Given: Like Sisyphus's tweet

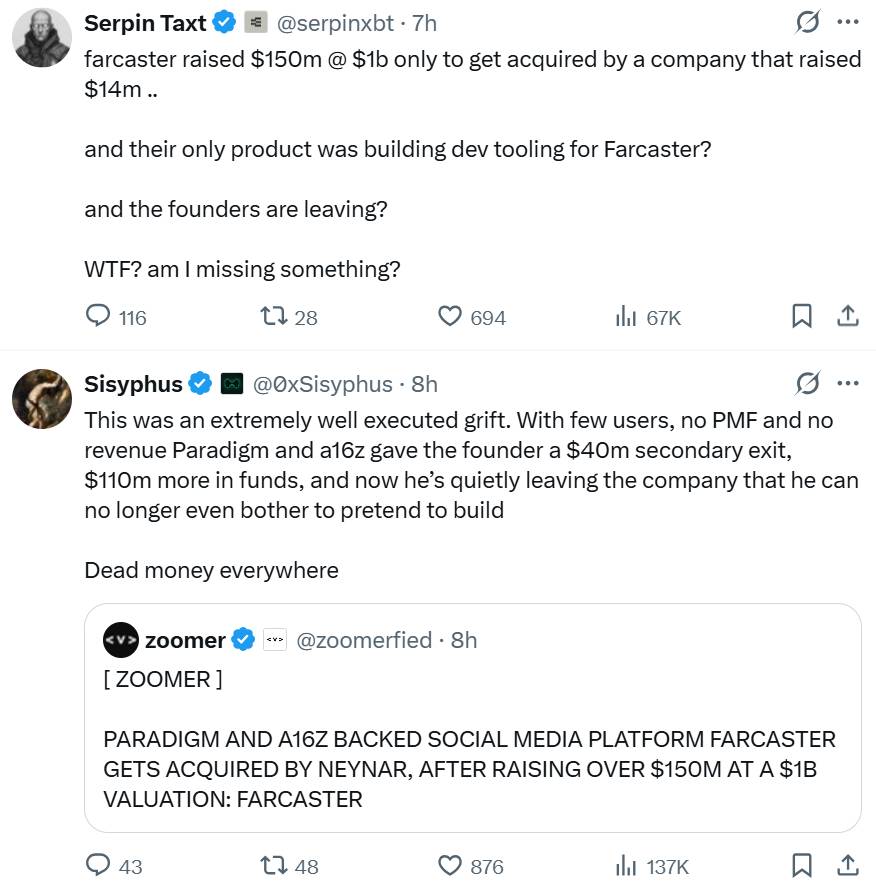Looking at the screenshot, I should (451, 865).
